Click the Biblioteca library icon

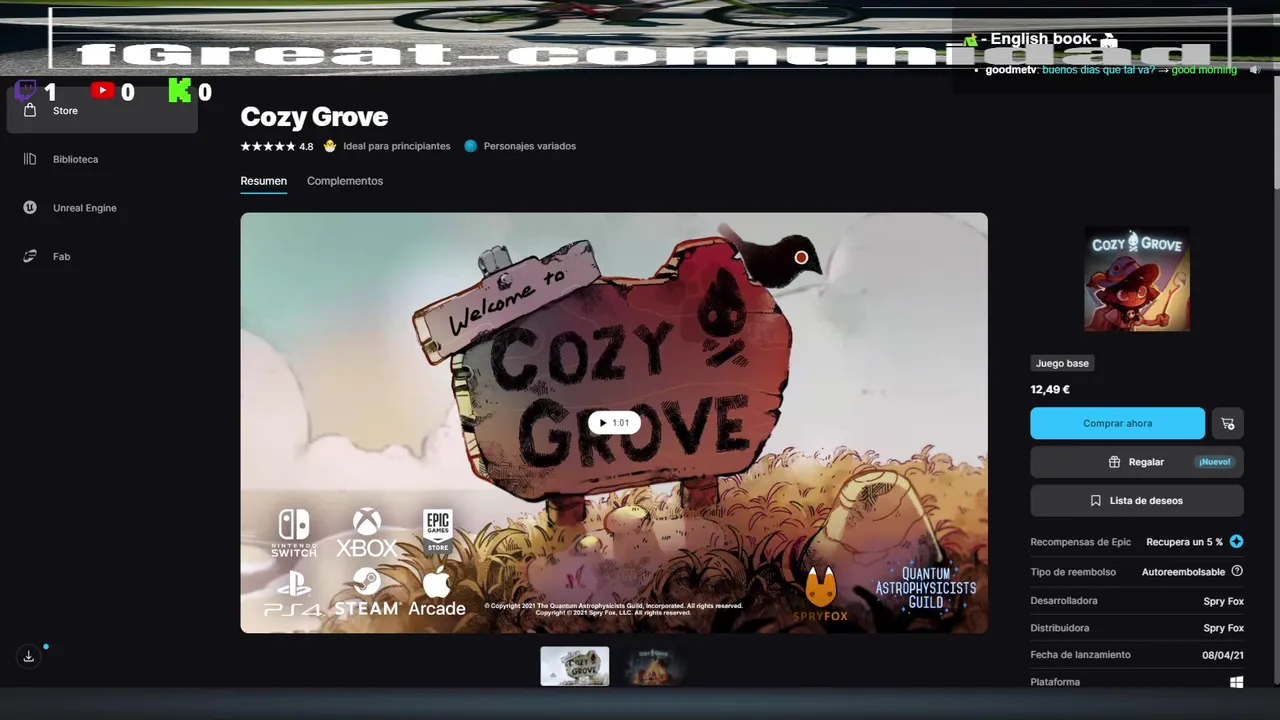coord(30,159)
